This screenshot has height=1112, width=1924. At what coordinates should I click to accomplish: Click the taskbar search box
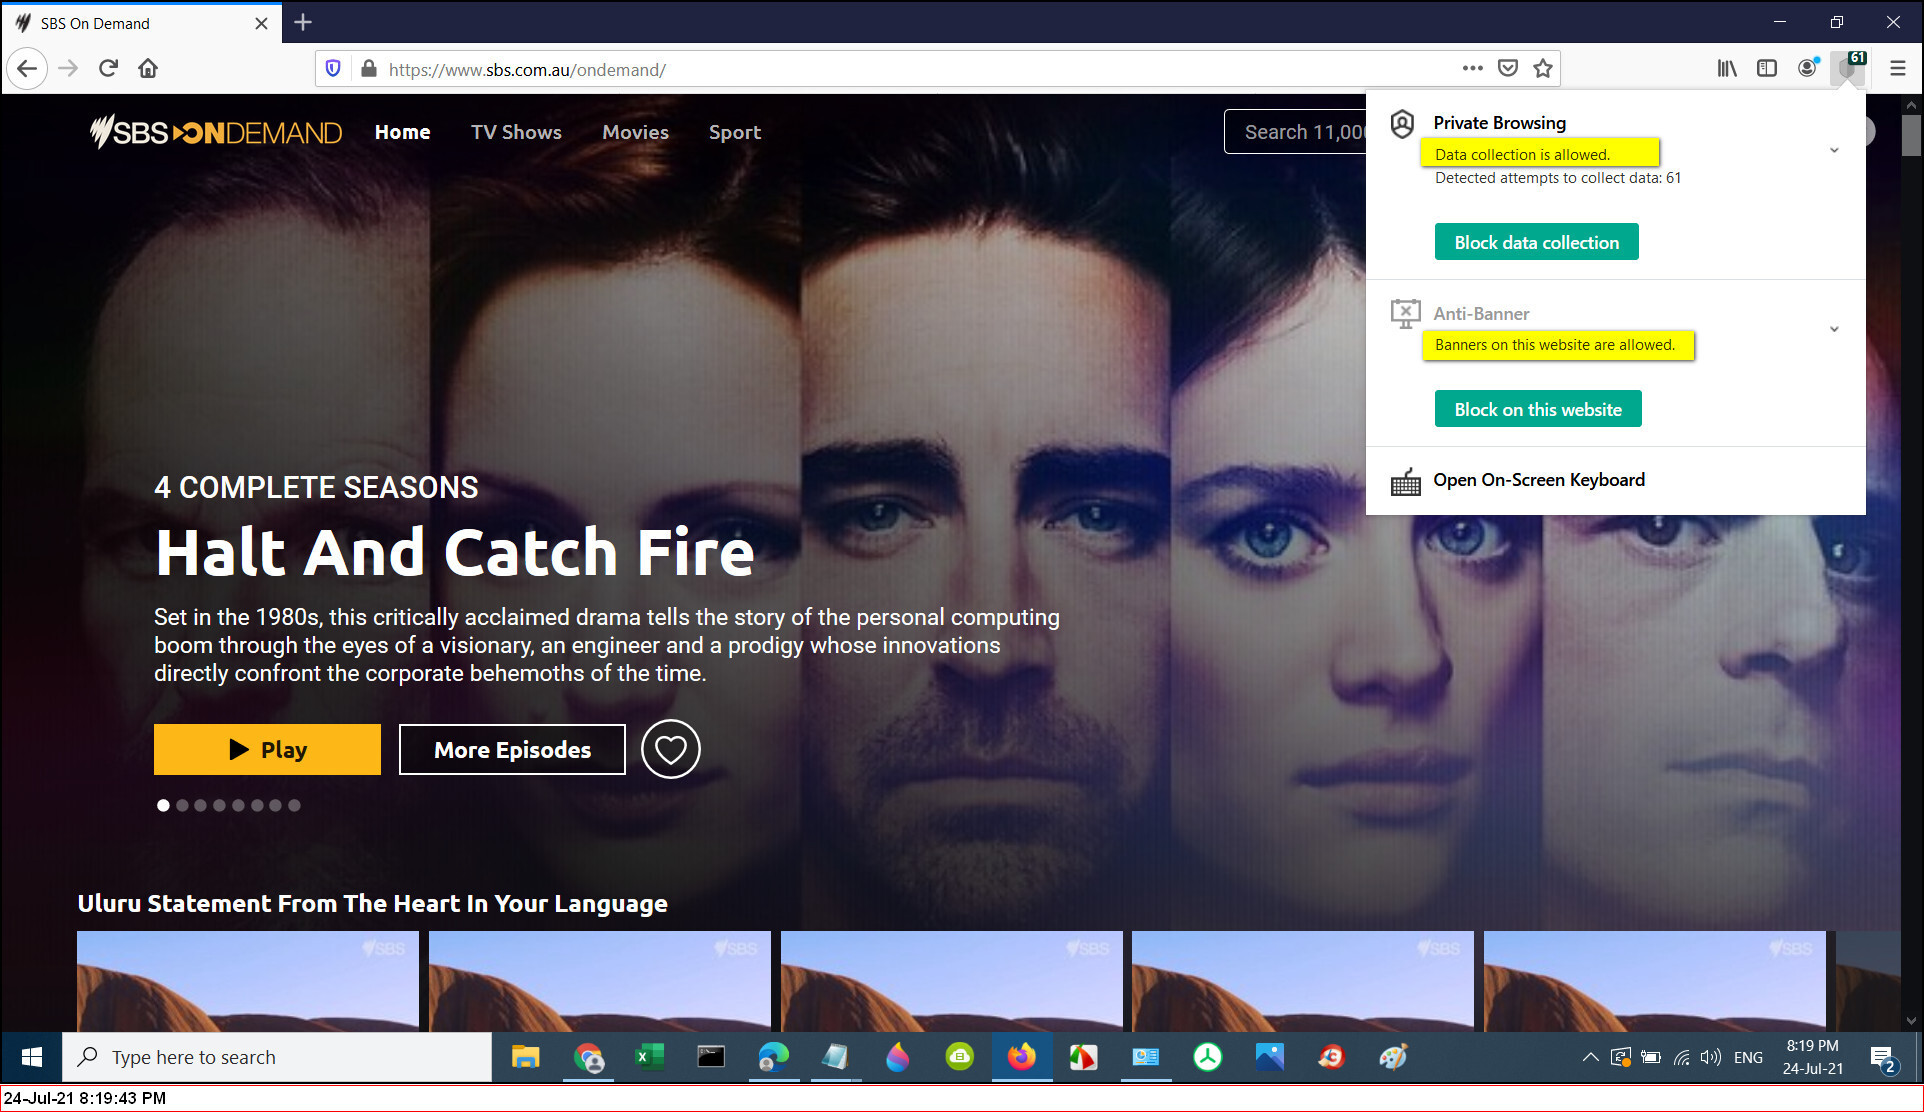point(277,1057)
